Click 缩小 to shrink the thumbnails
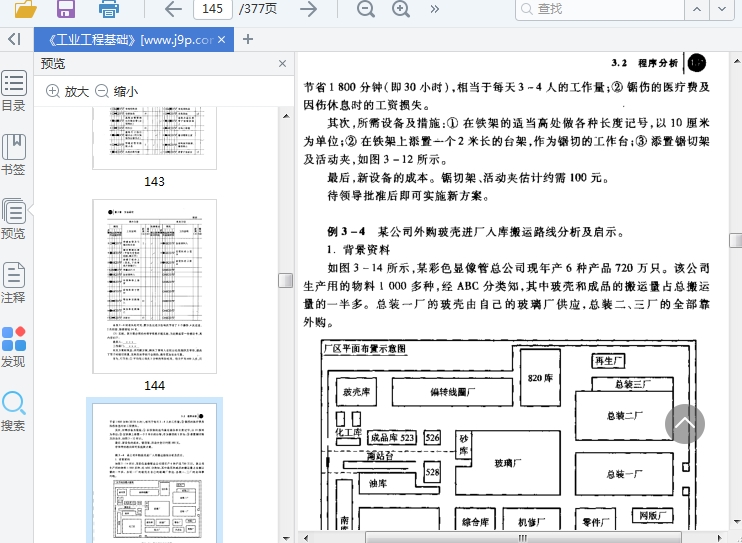742x543 pixels. (116, 91)
